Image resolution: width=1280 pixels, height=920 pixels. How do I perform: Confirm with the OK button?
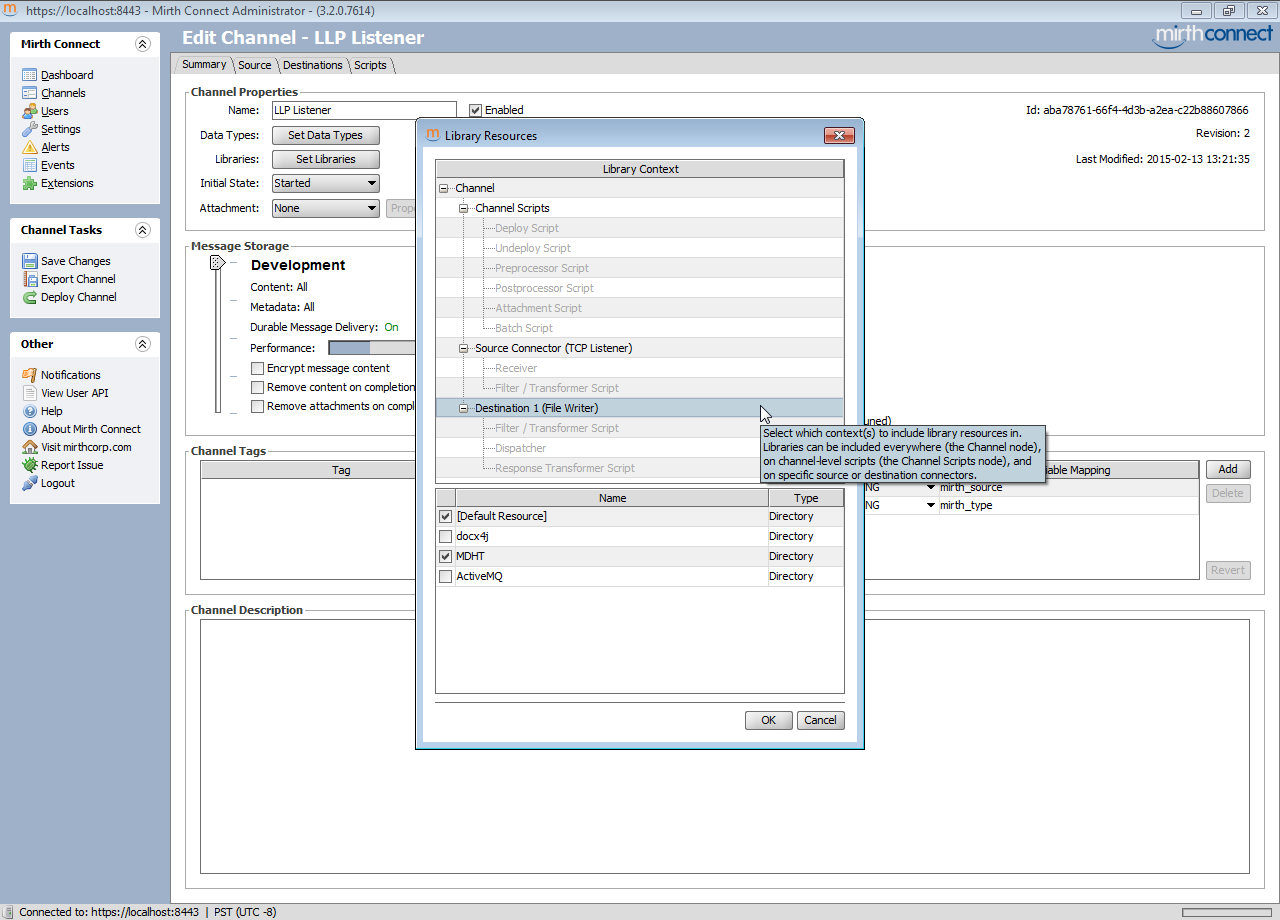pos(769,720)
